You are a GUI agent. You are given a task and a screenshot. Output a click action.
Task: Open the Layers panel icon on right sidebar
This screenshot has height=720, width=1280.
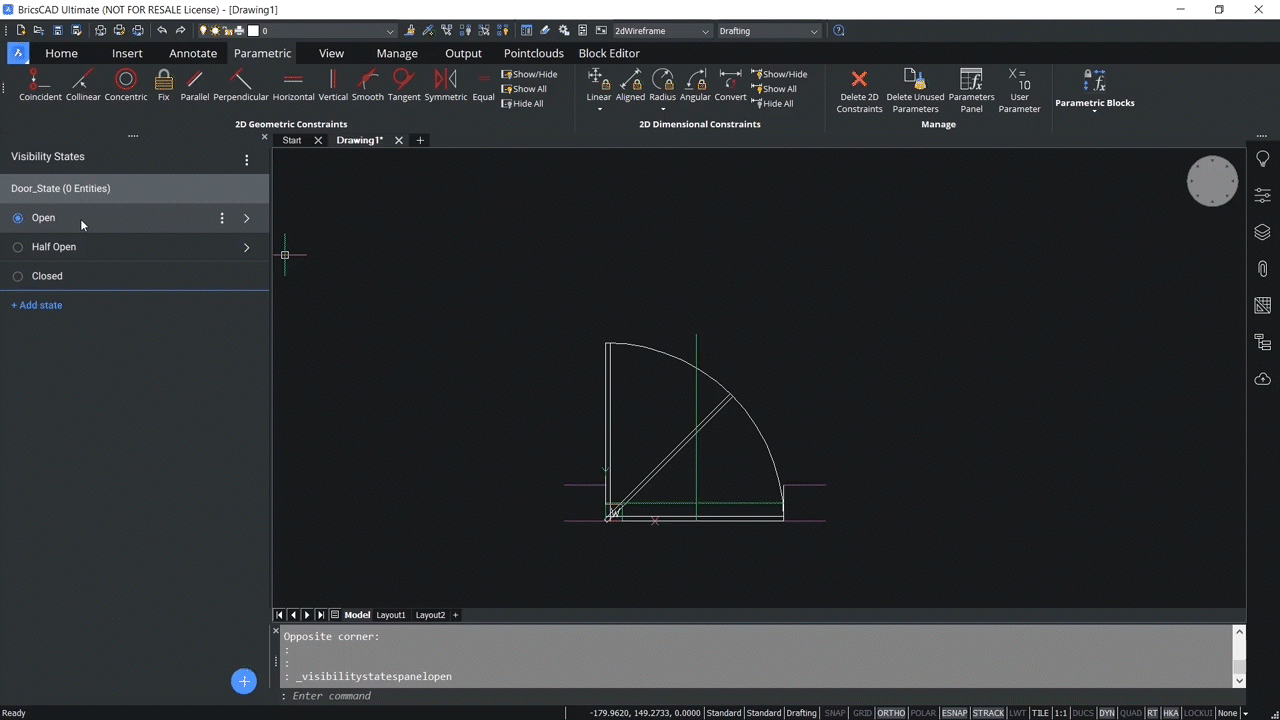coord(1262,233)
